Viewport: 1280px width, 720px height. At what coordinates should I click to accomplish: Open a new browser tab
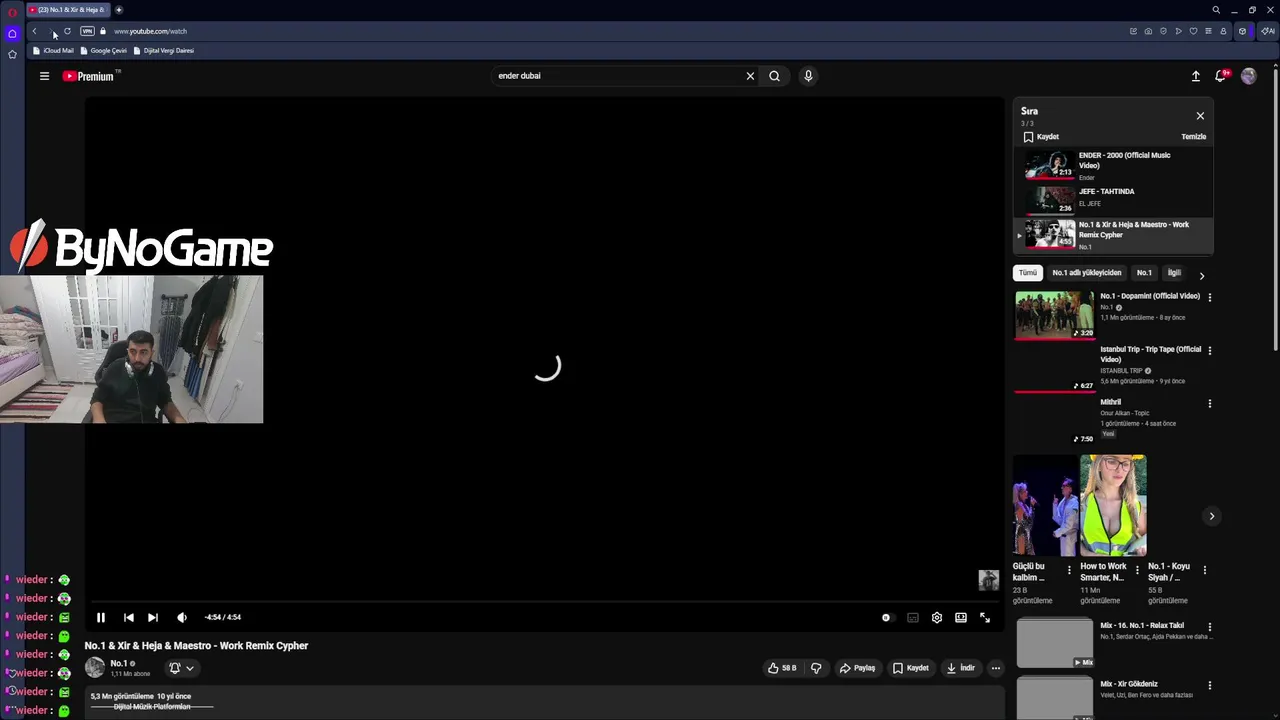[x=118, y=10]
